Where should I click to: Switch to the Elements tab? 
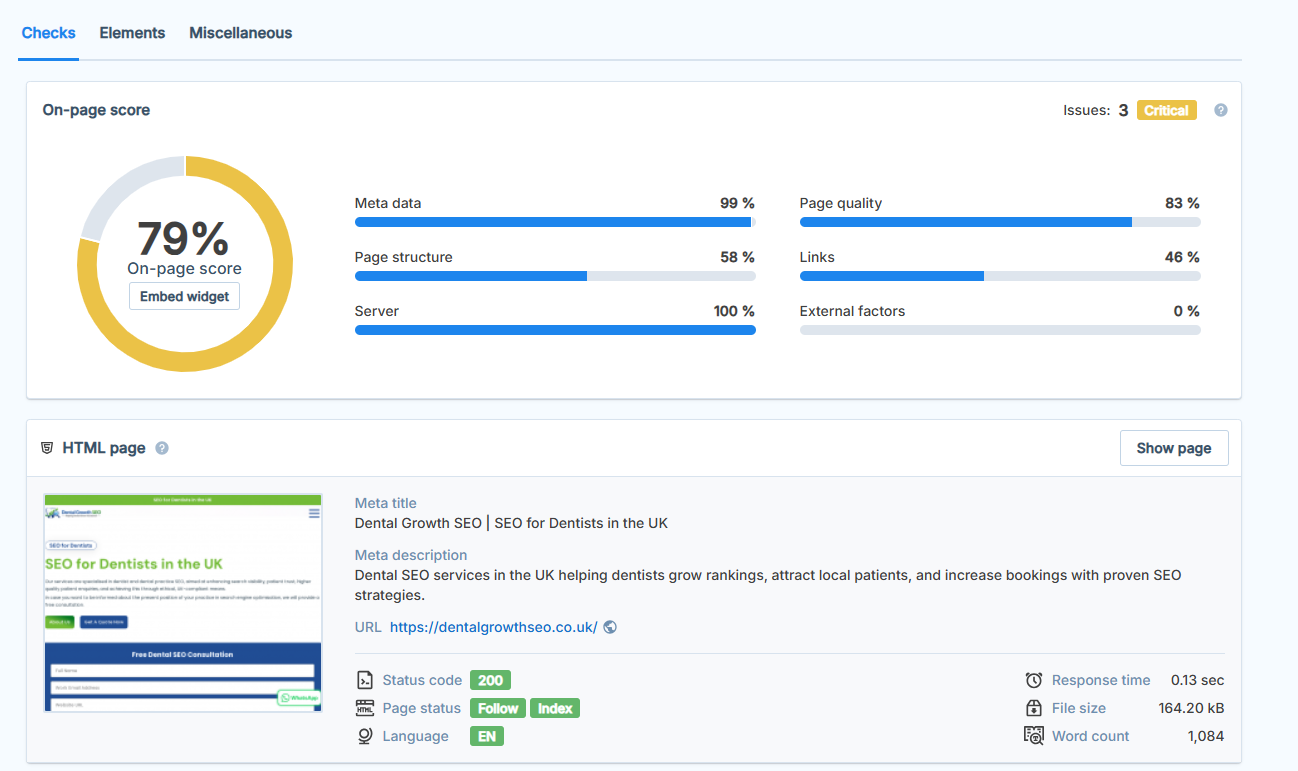coord(132,33)
